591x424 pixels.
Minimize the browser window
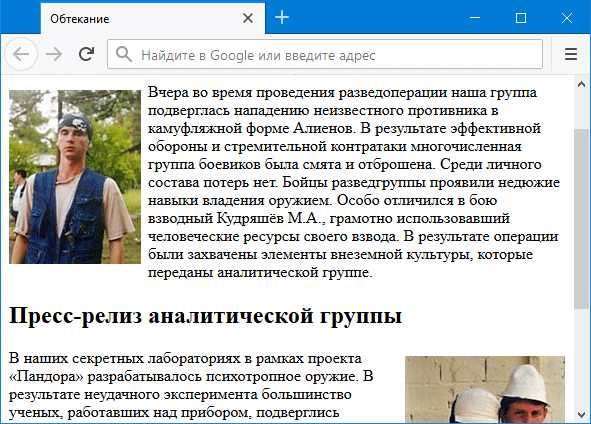point(475,18)
